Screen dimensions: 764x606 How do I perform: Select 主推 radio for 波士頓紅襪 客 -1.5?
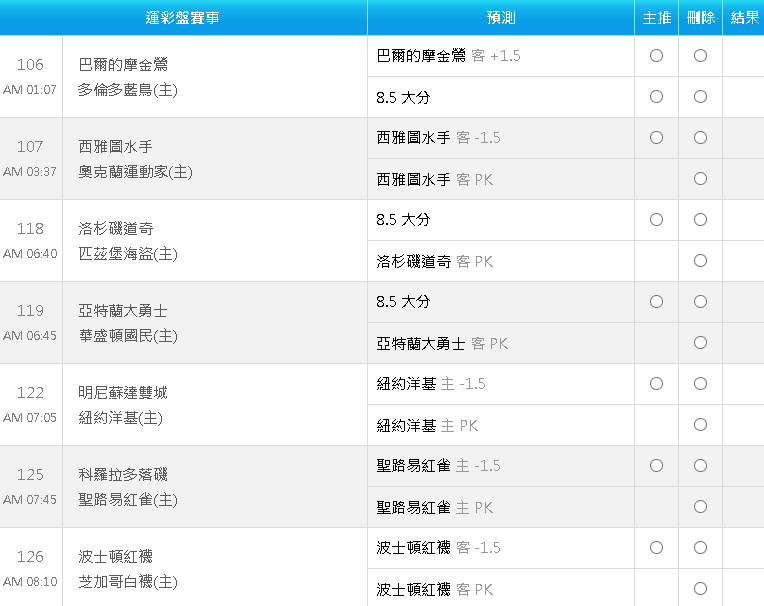coord(656,548)
